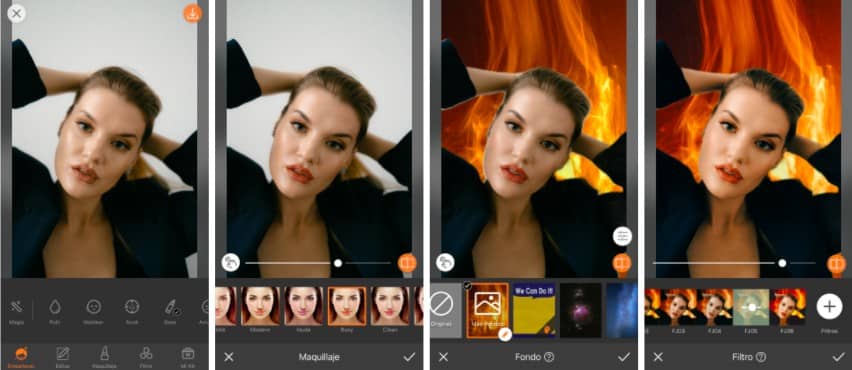Confirm Fondo changes with the checkmark
Screen dimensions: 852x370
pyautogui.click(x=624, y=357)
